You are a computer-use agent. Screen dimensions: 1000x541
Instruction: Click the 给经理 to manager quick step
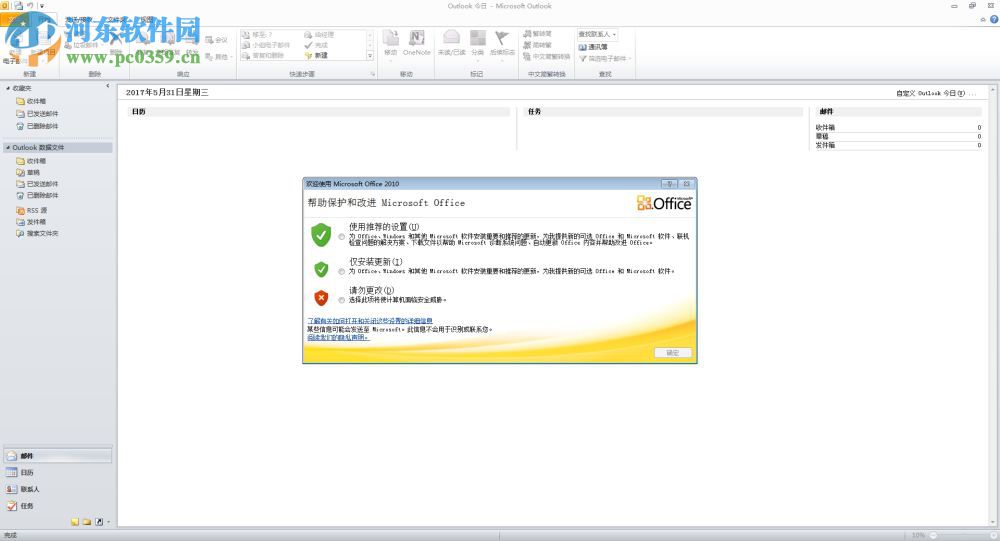(x=319, y=35)
